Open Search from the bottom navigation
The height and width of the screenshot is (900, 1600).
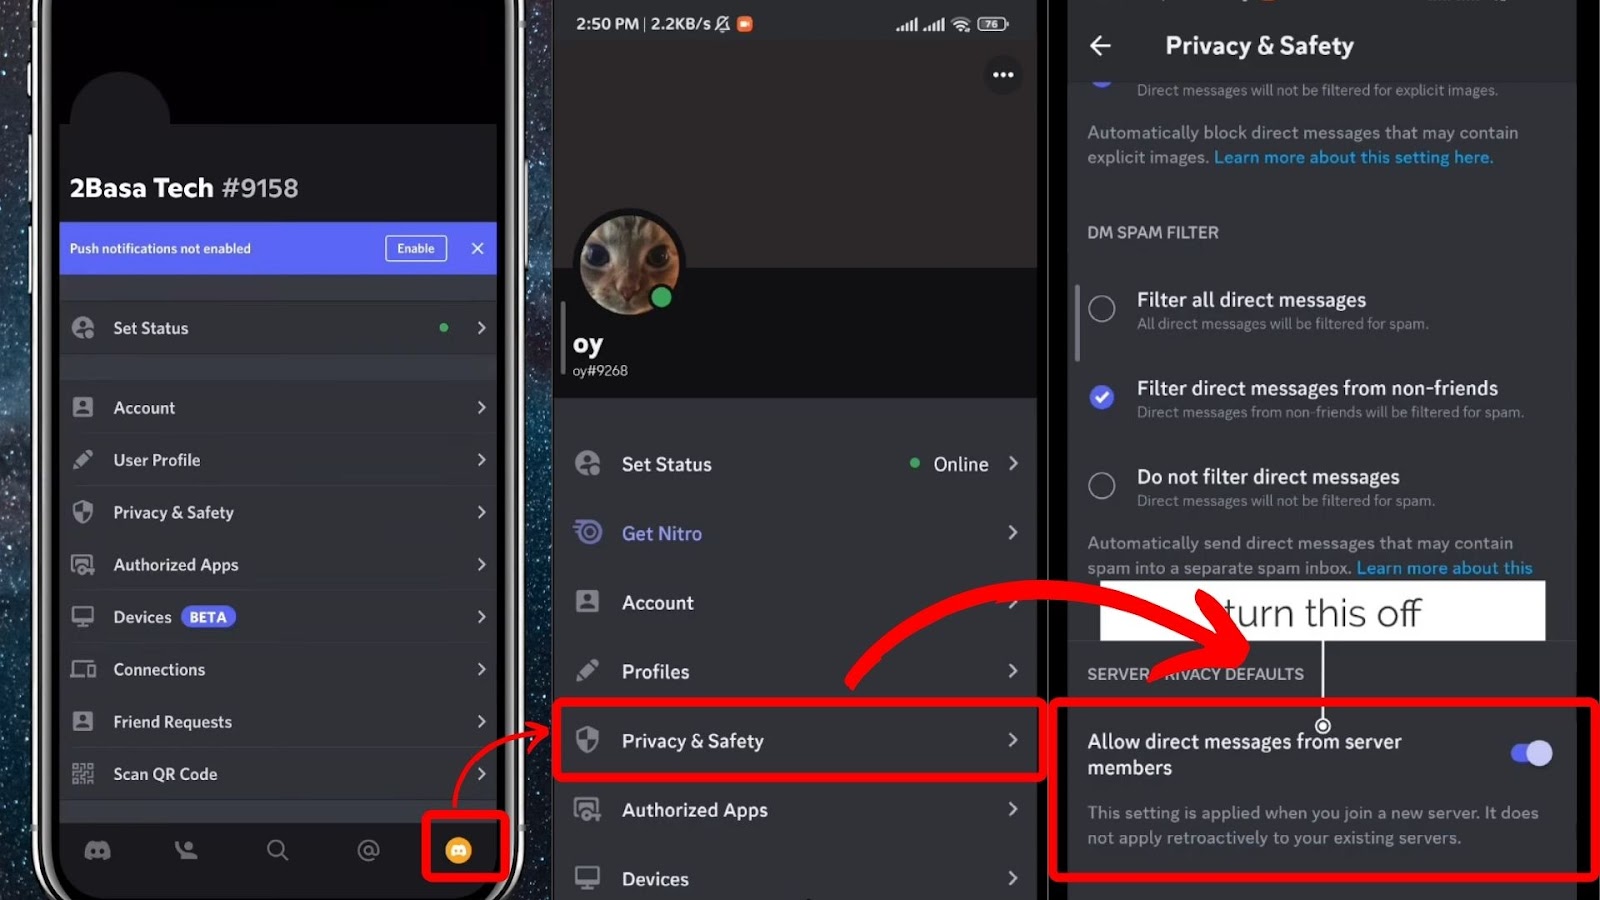point(276,850)
